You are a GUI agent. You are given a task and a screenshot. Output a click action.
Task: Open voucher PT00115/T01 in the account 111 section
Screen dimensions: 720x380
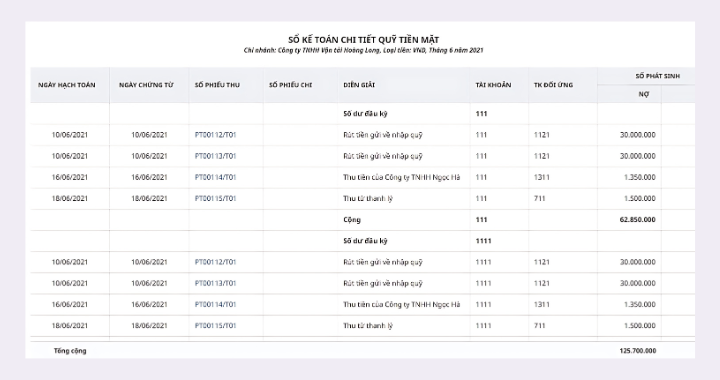coord(215,198)
